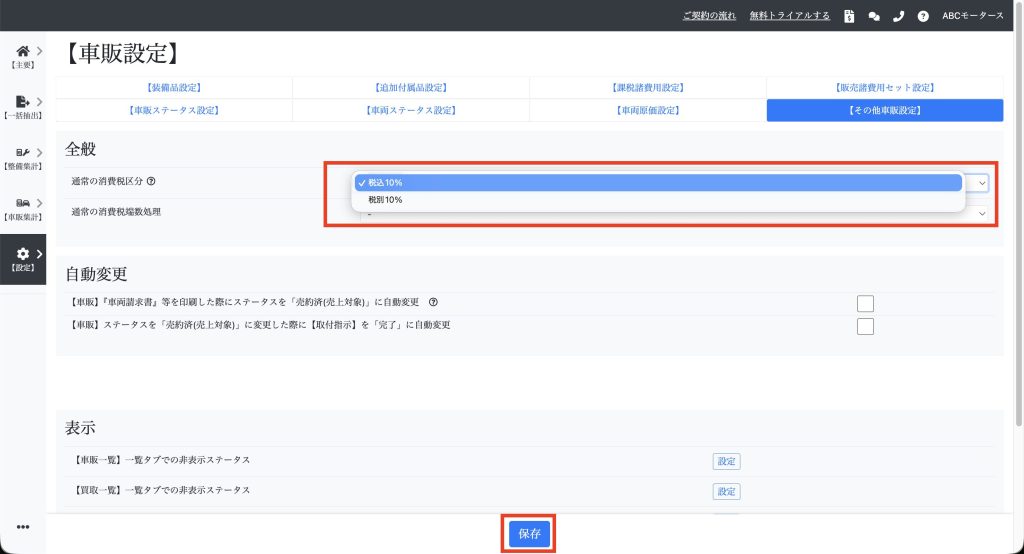1024x554 pixels.
Task: Click the phone icon in top bar
Action: (899, 16)
